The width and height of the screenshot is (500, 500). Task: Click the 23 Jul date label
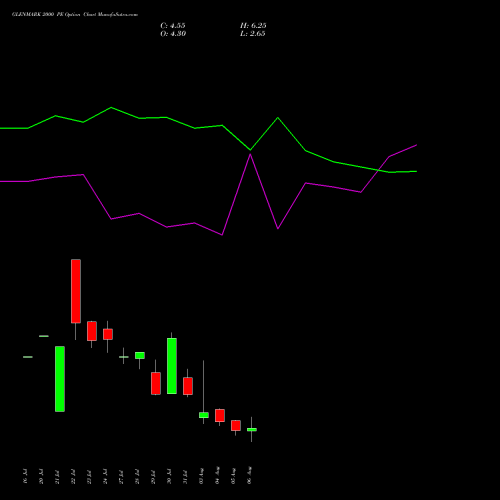(x=89, y=476)
